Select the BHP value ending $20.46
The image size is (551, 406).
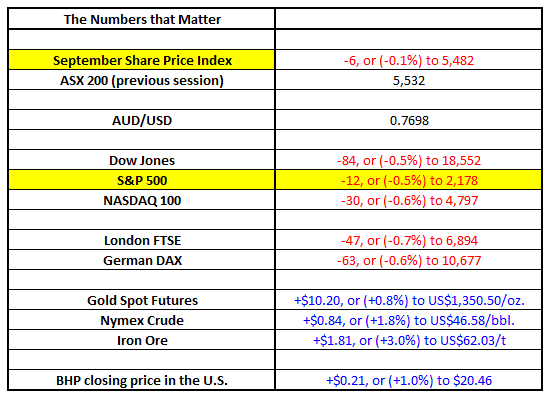tap(409, 380)
